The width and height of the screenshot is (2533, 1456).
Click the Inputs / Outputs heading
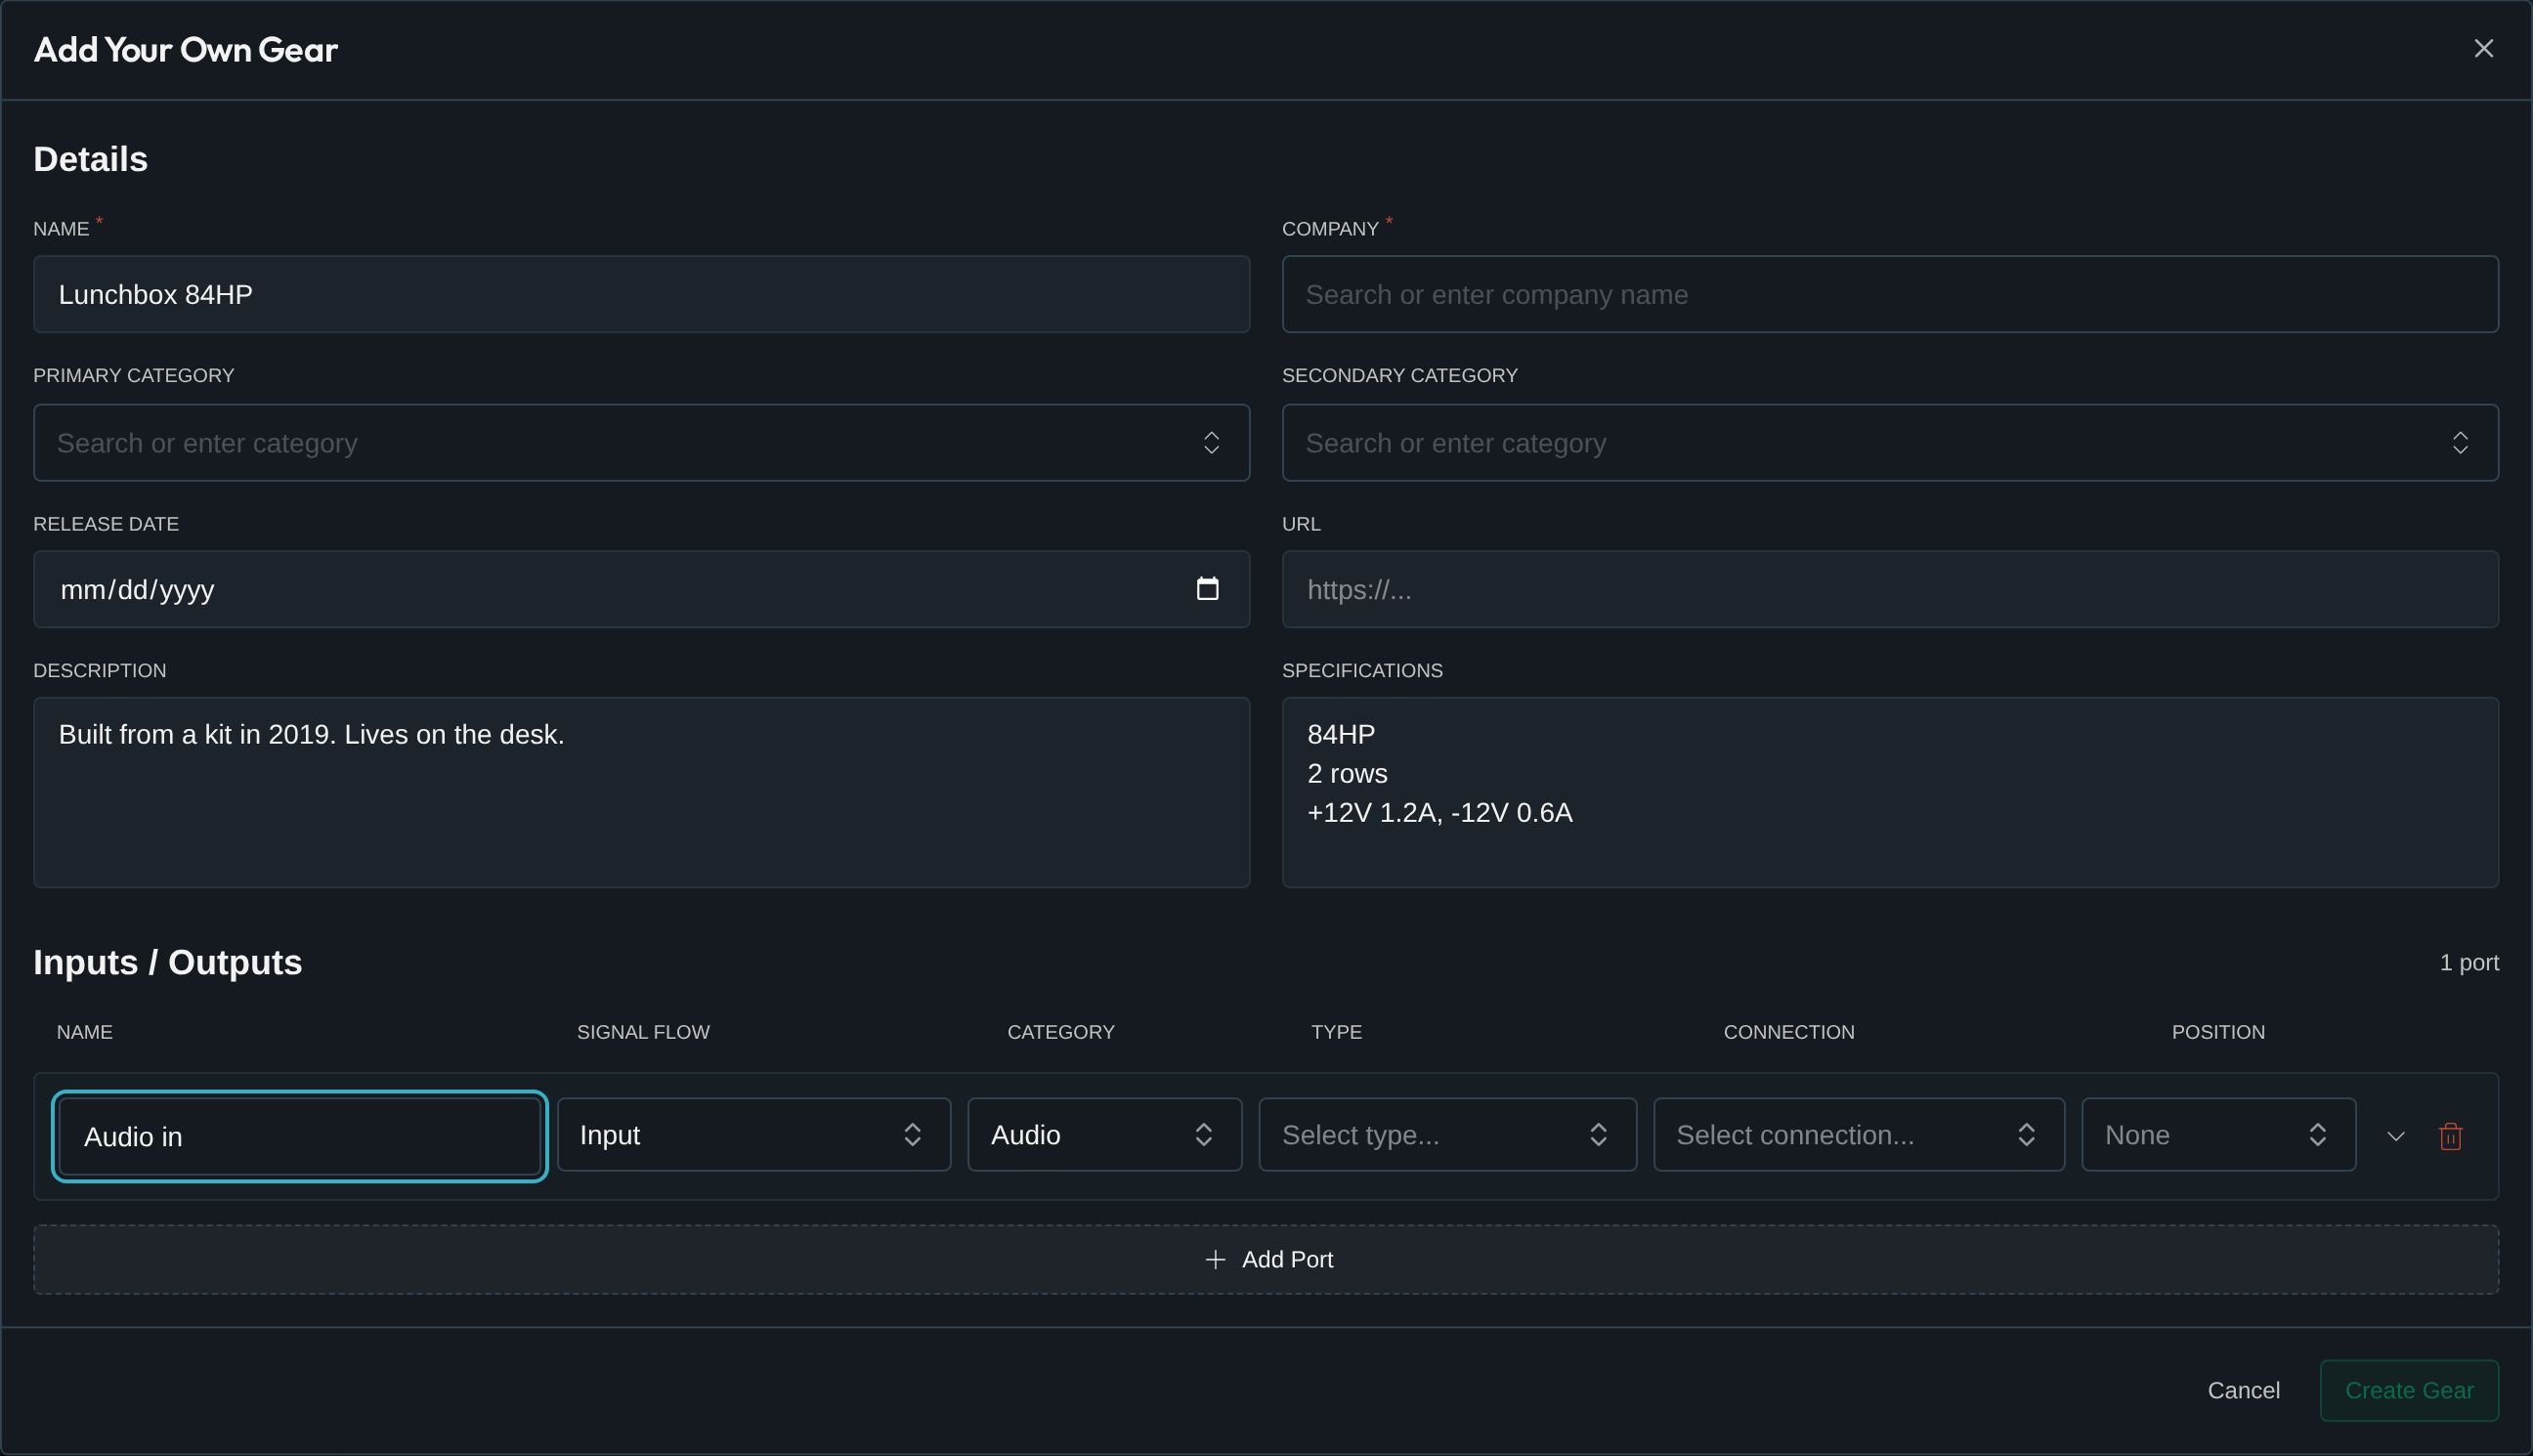(x=168, y=962)
